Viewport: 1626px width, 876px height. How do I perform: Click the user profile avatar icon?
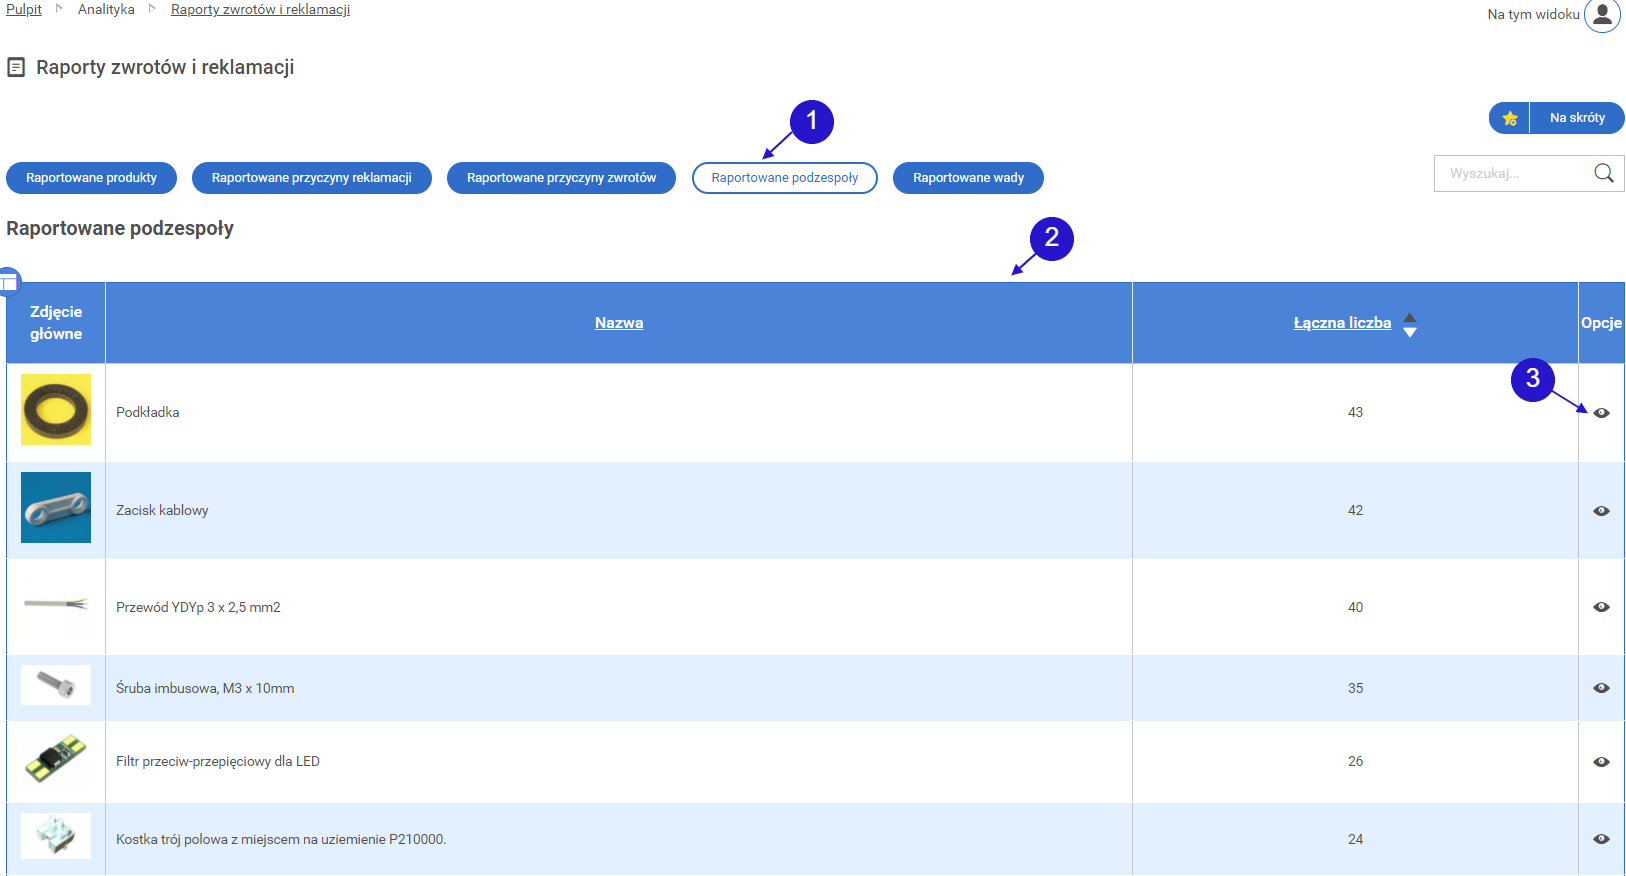(x=1602, y=15)
